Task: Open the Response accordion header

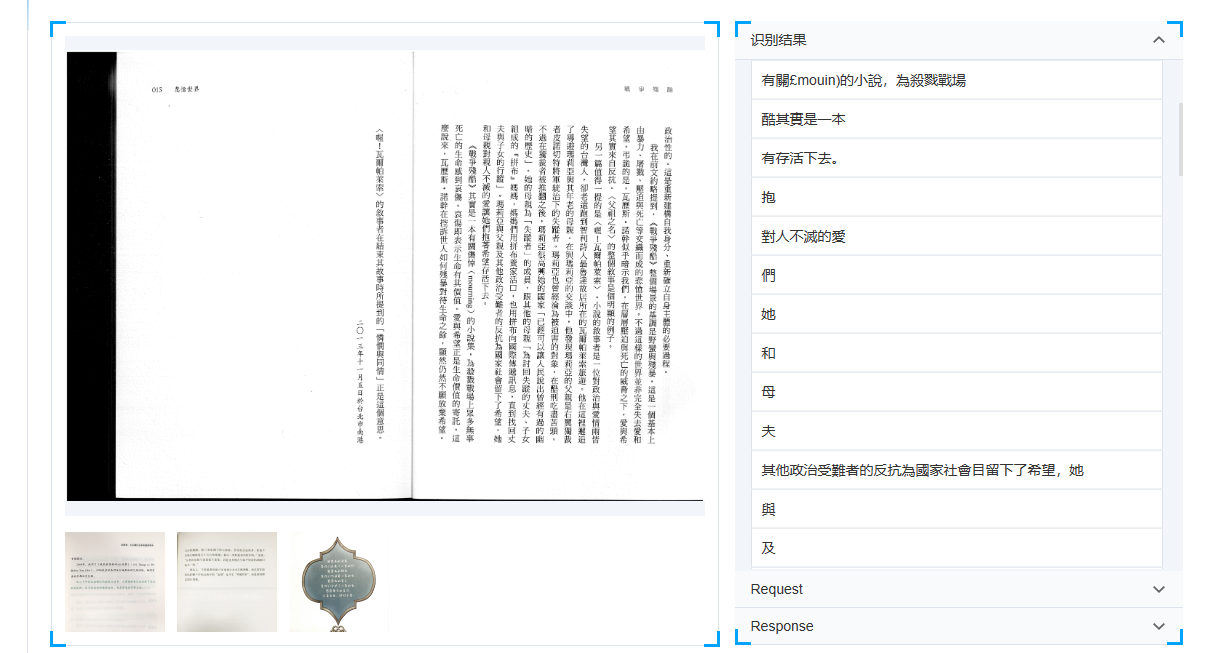Action: coord(782,626)
